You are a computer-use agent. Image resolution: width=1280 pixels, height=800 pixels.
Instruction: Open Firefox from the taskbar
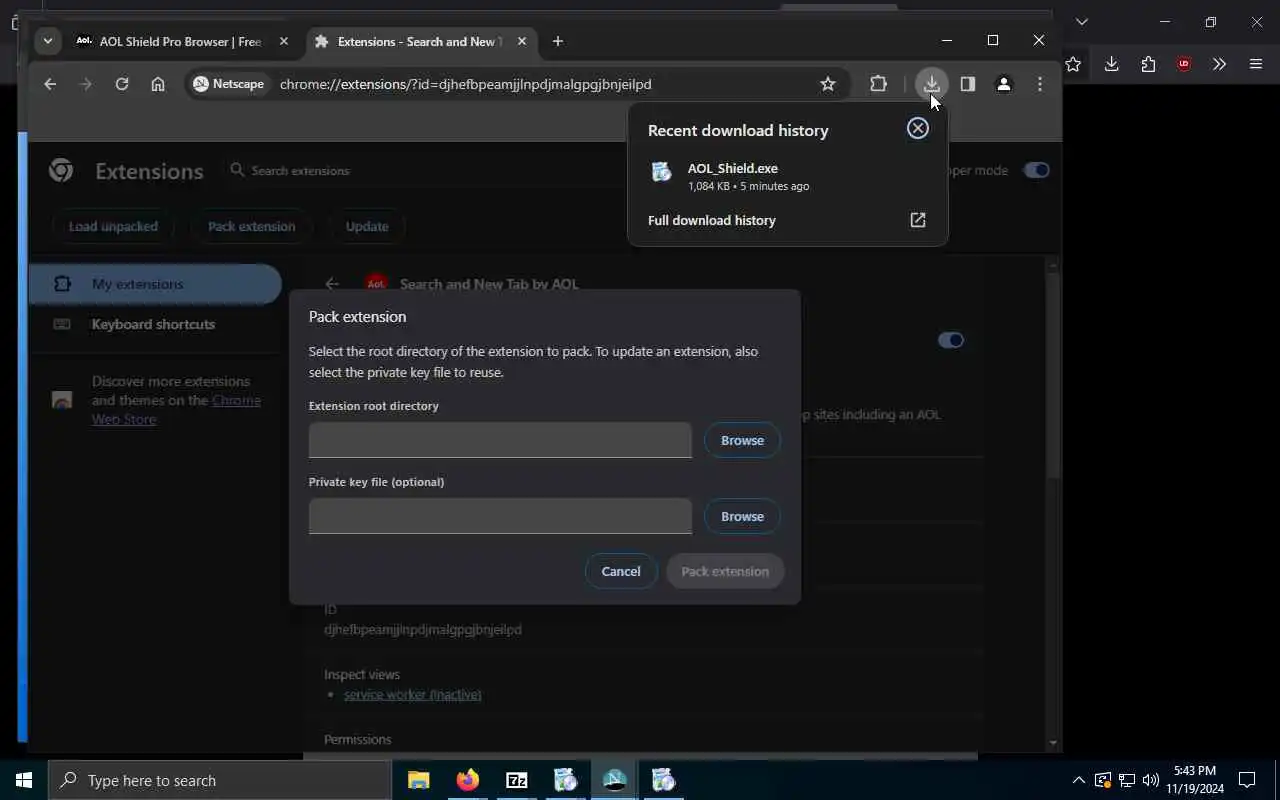pos(468,780)
